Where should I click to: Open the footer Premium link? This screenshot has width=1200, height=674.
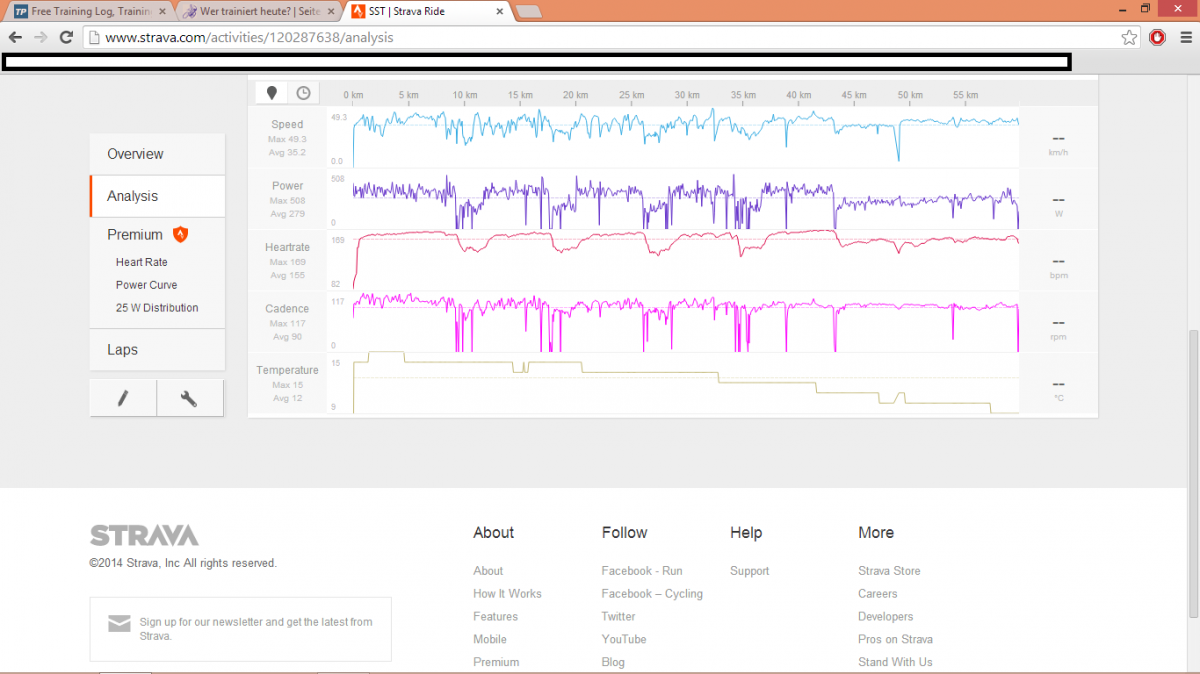click(496, 662)
